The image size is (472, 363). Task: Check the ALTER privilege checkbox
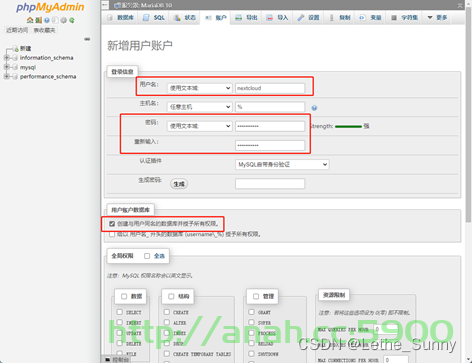coord(167,322)
